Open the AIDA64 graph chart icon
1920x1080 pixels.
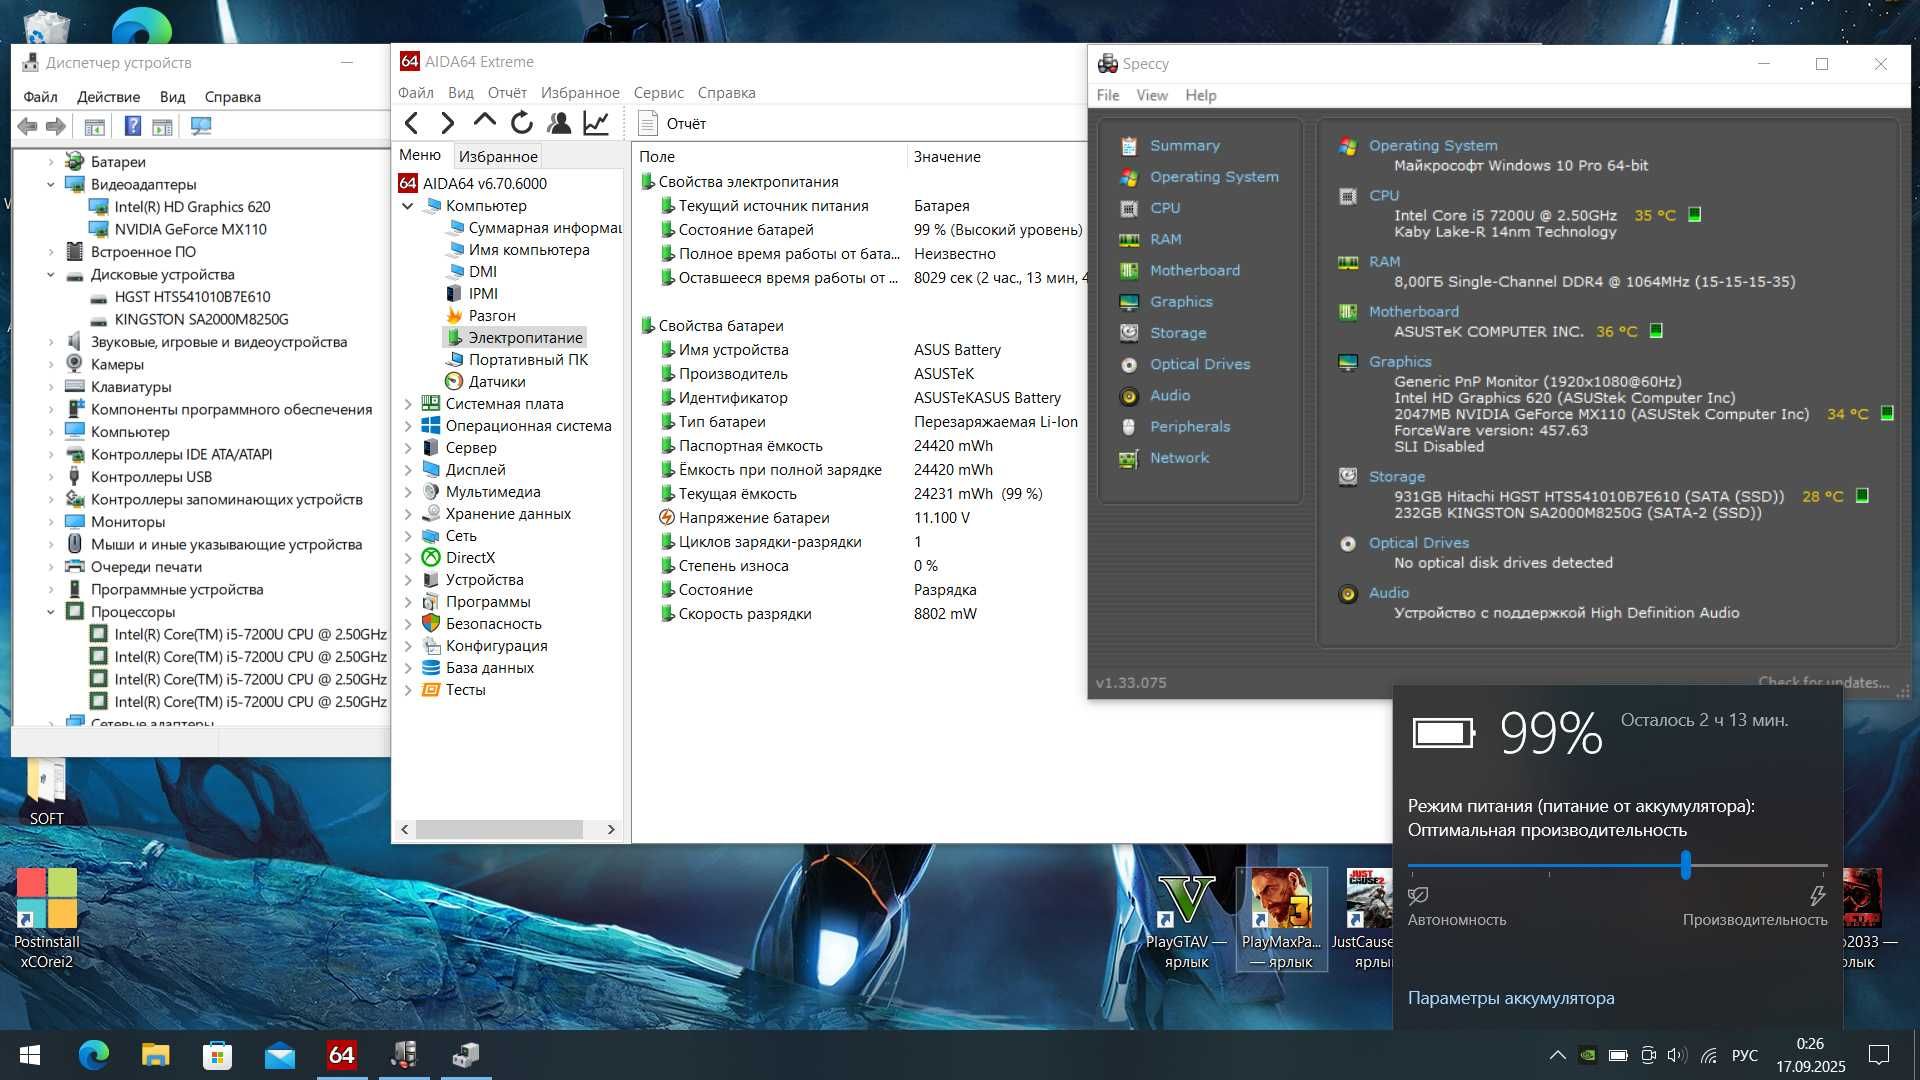596,123
